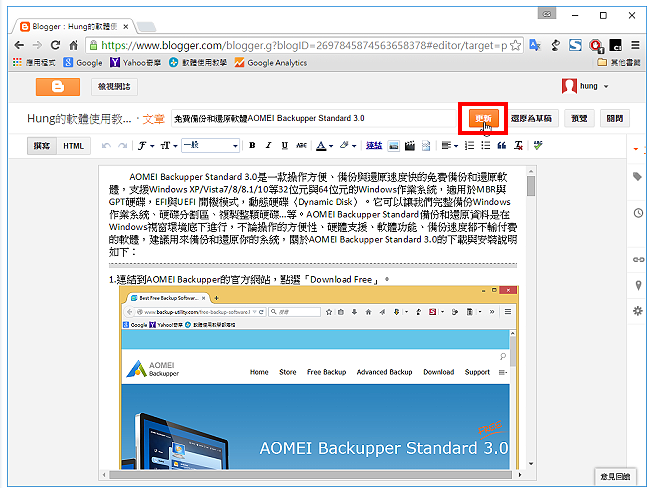
Task: Click the Revert to draft button
Action: pyautogui.click(x=531, y=118)
